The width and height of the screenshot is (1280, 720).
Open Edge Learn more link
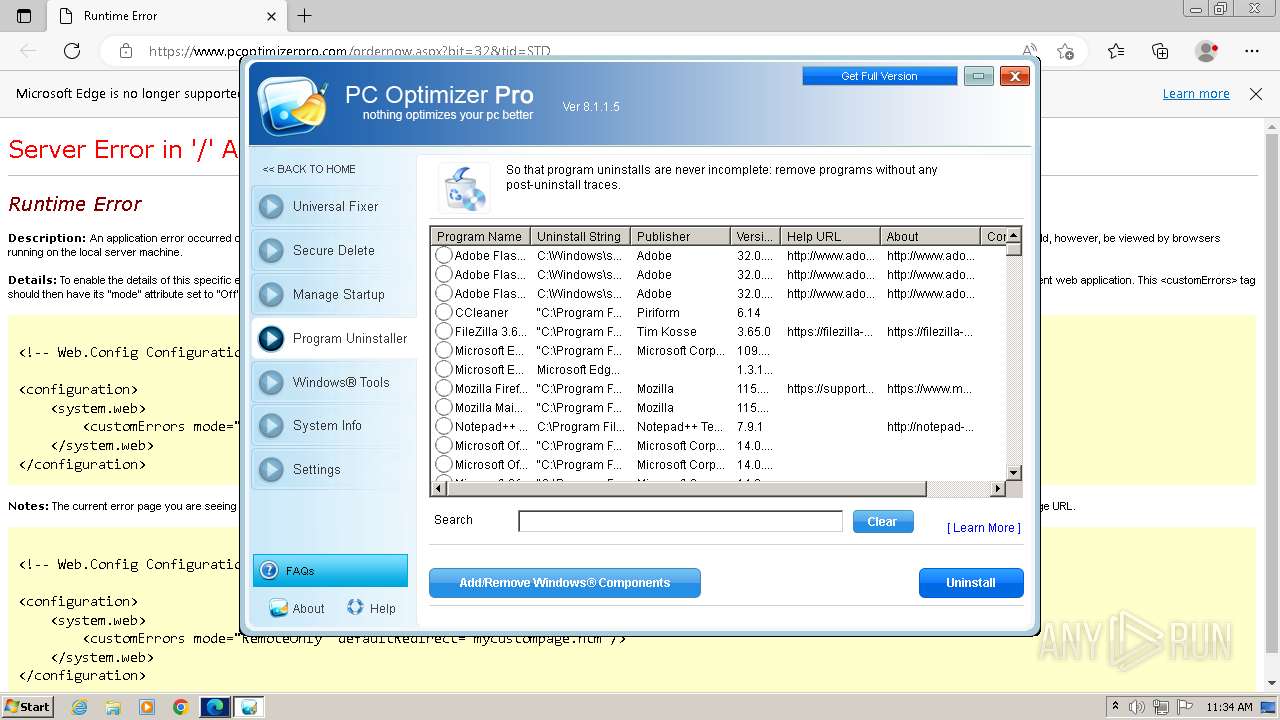(1196, 94)
